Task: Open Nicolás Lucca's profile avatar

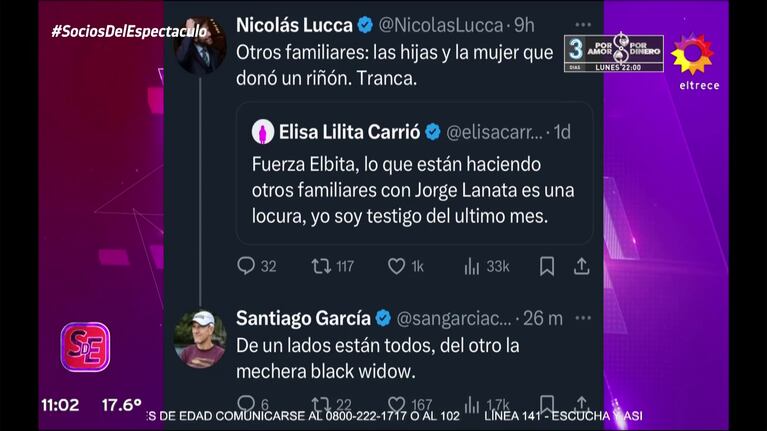Action: (x=200, y=42)
